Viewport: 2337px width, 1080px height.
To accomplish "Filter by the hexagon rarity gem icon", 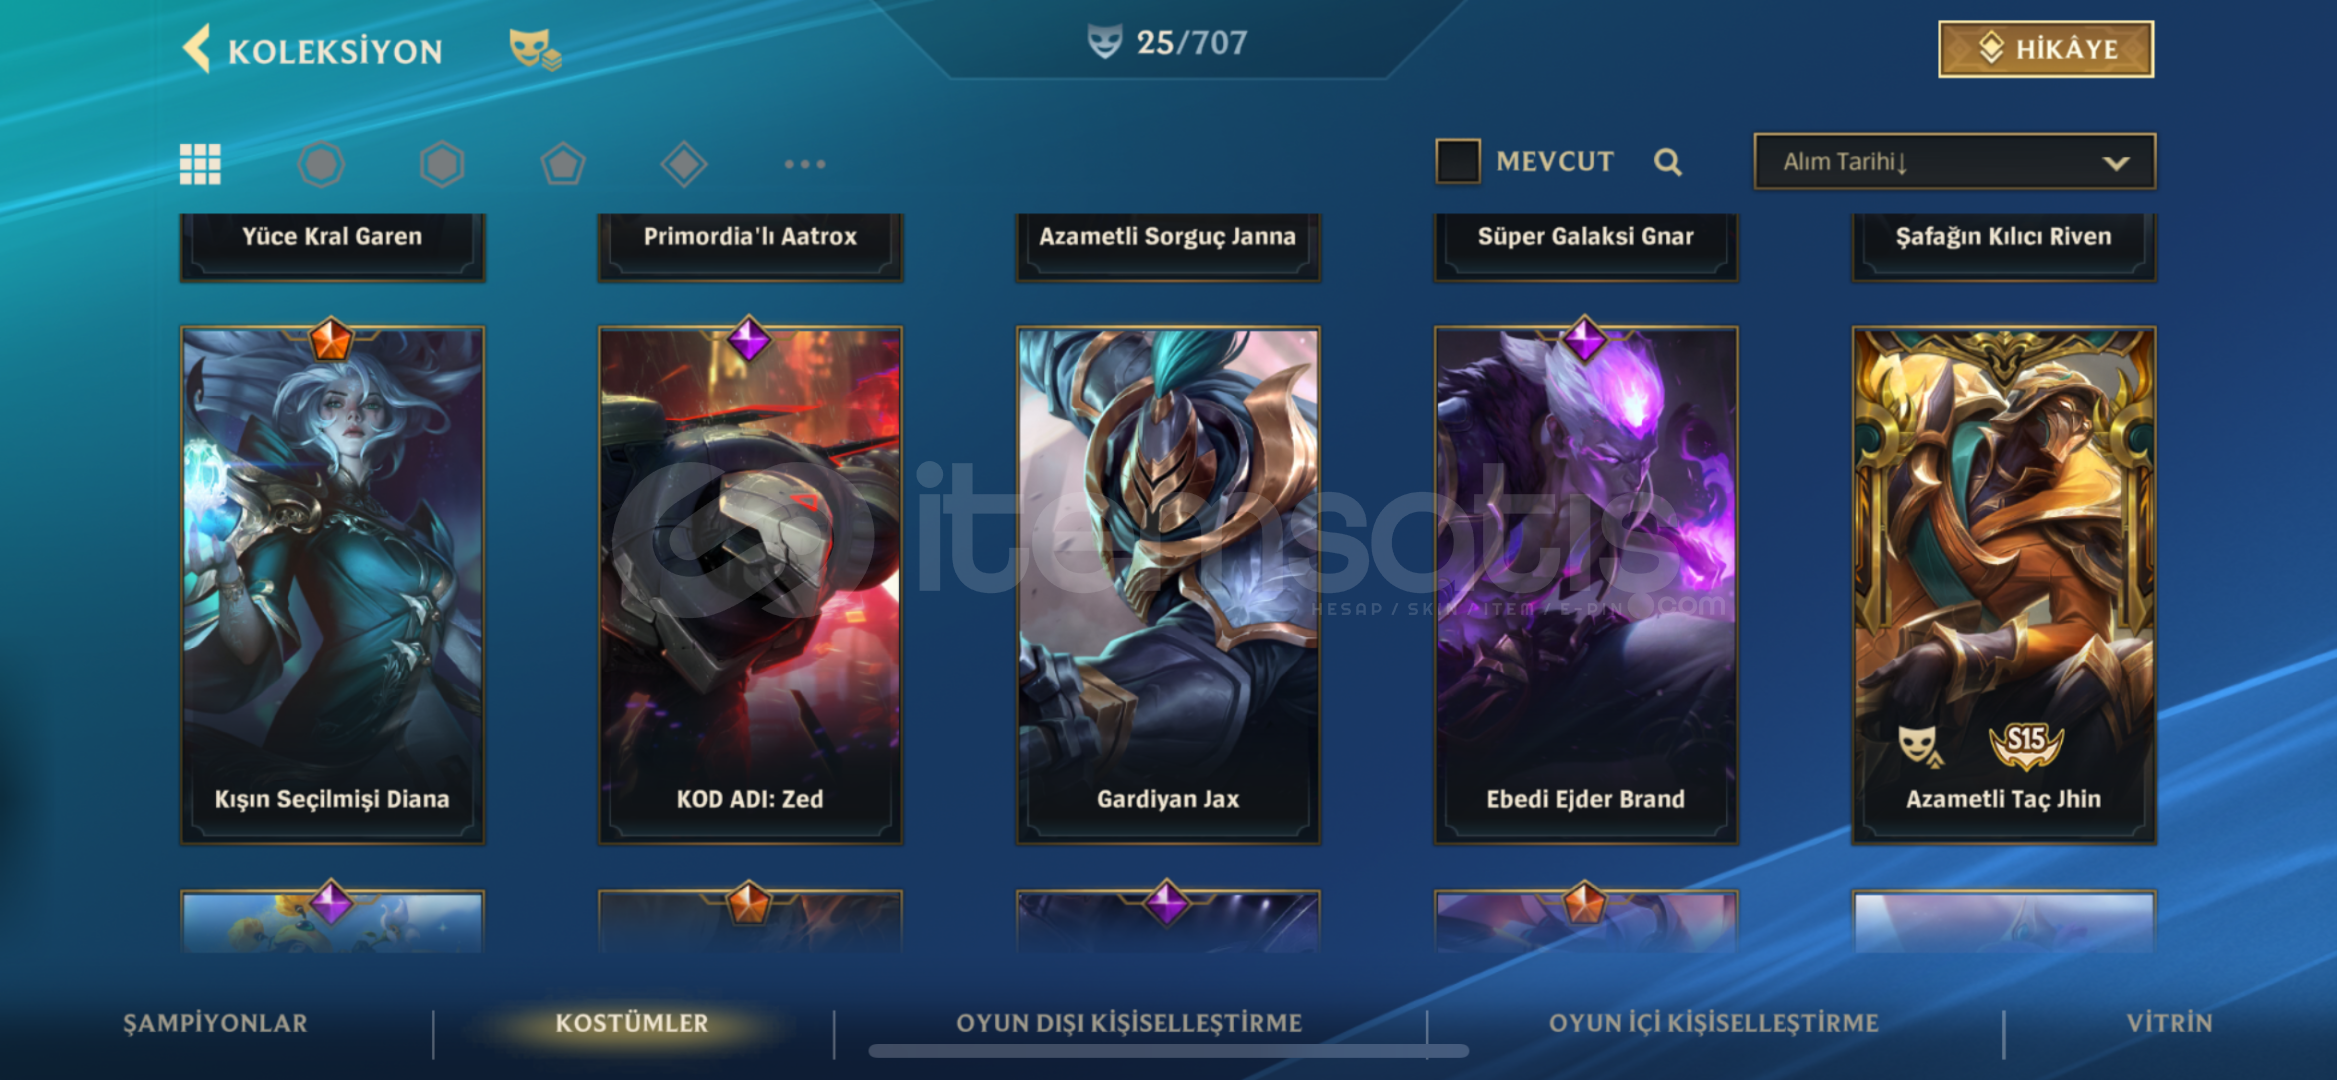I will pyautogui.click(x=442, y=164).
